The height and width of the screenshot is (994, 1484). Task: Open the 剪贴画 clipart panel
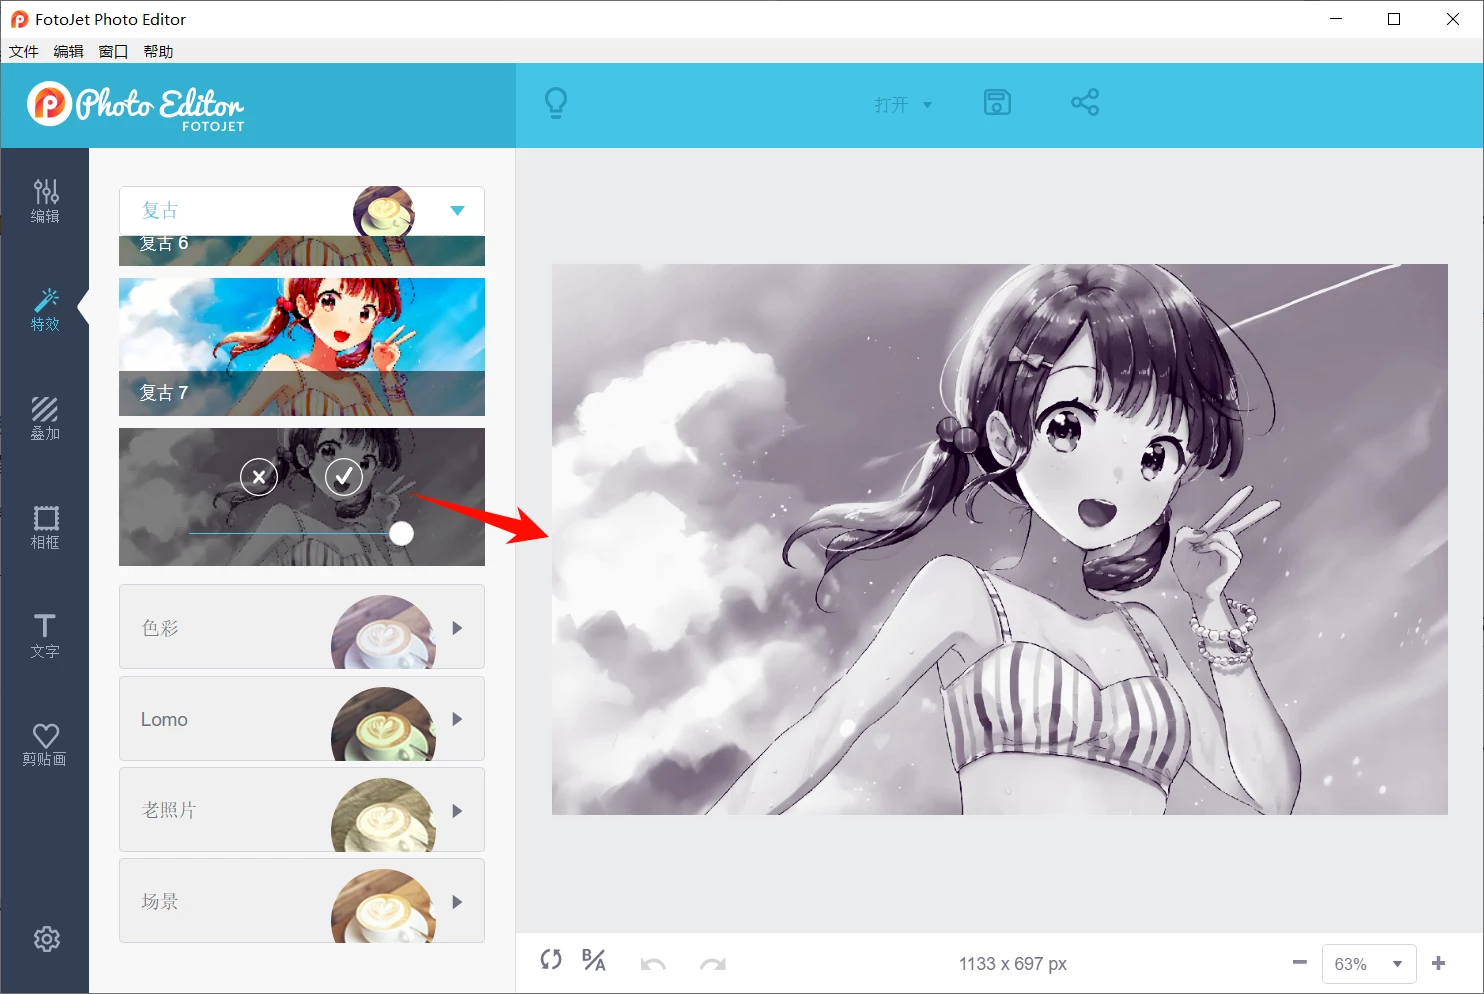coord(45,745)
